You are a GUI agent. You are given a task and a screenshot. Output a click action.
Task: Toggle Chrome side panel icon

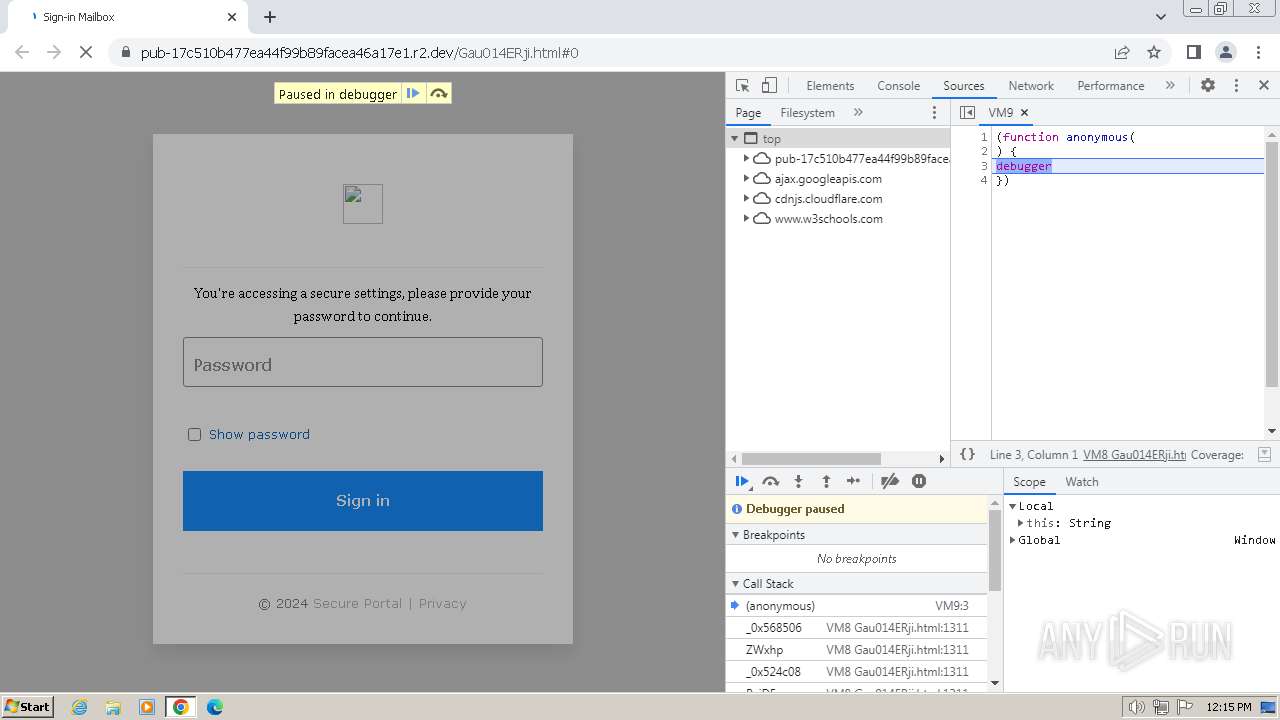[1193, 52]
